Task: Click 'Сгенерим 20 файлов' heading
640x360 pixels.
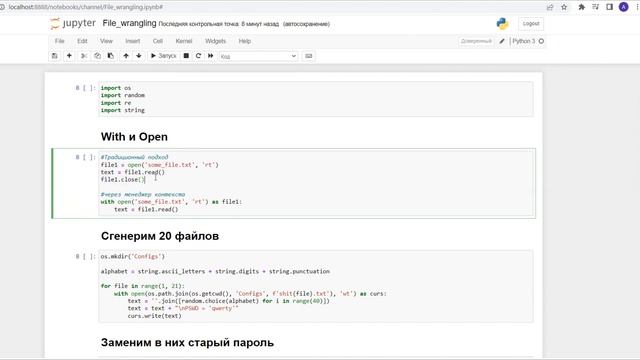Action: coord(160,236)
